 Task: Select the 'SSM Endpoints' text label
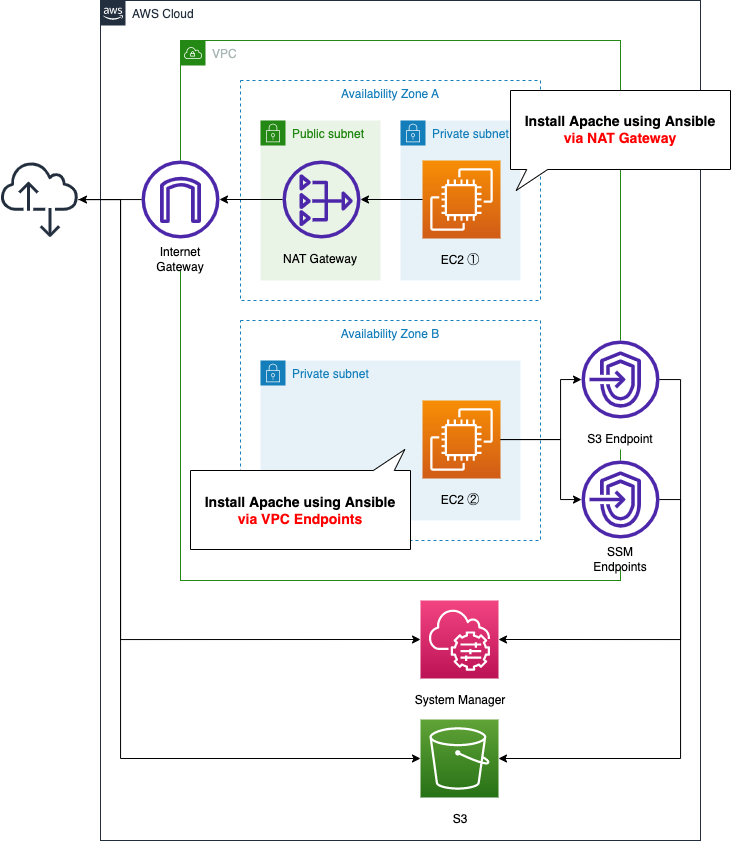click(x=619, y=559)
